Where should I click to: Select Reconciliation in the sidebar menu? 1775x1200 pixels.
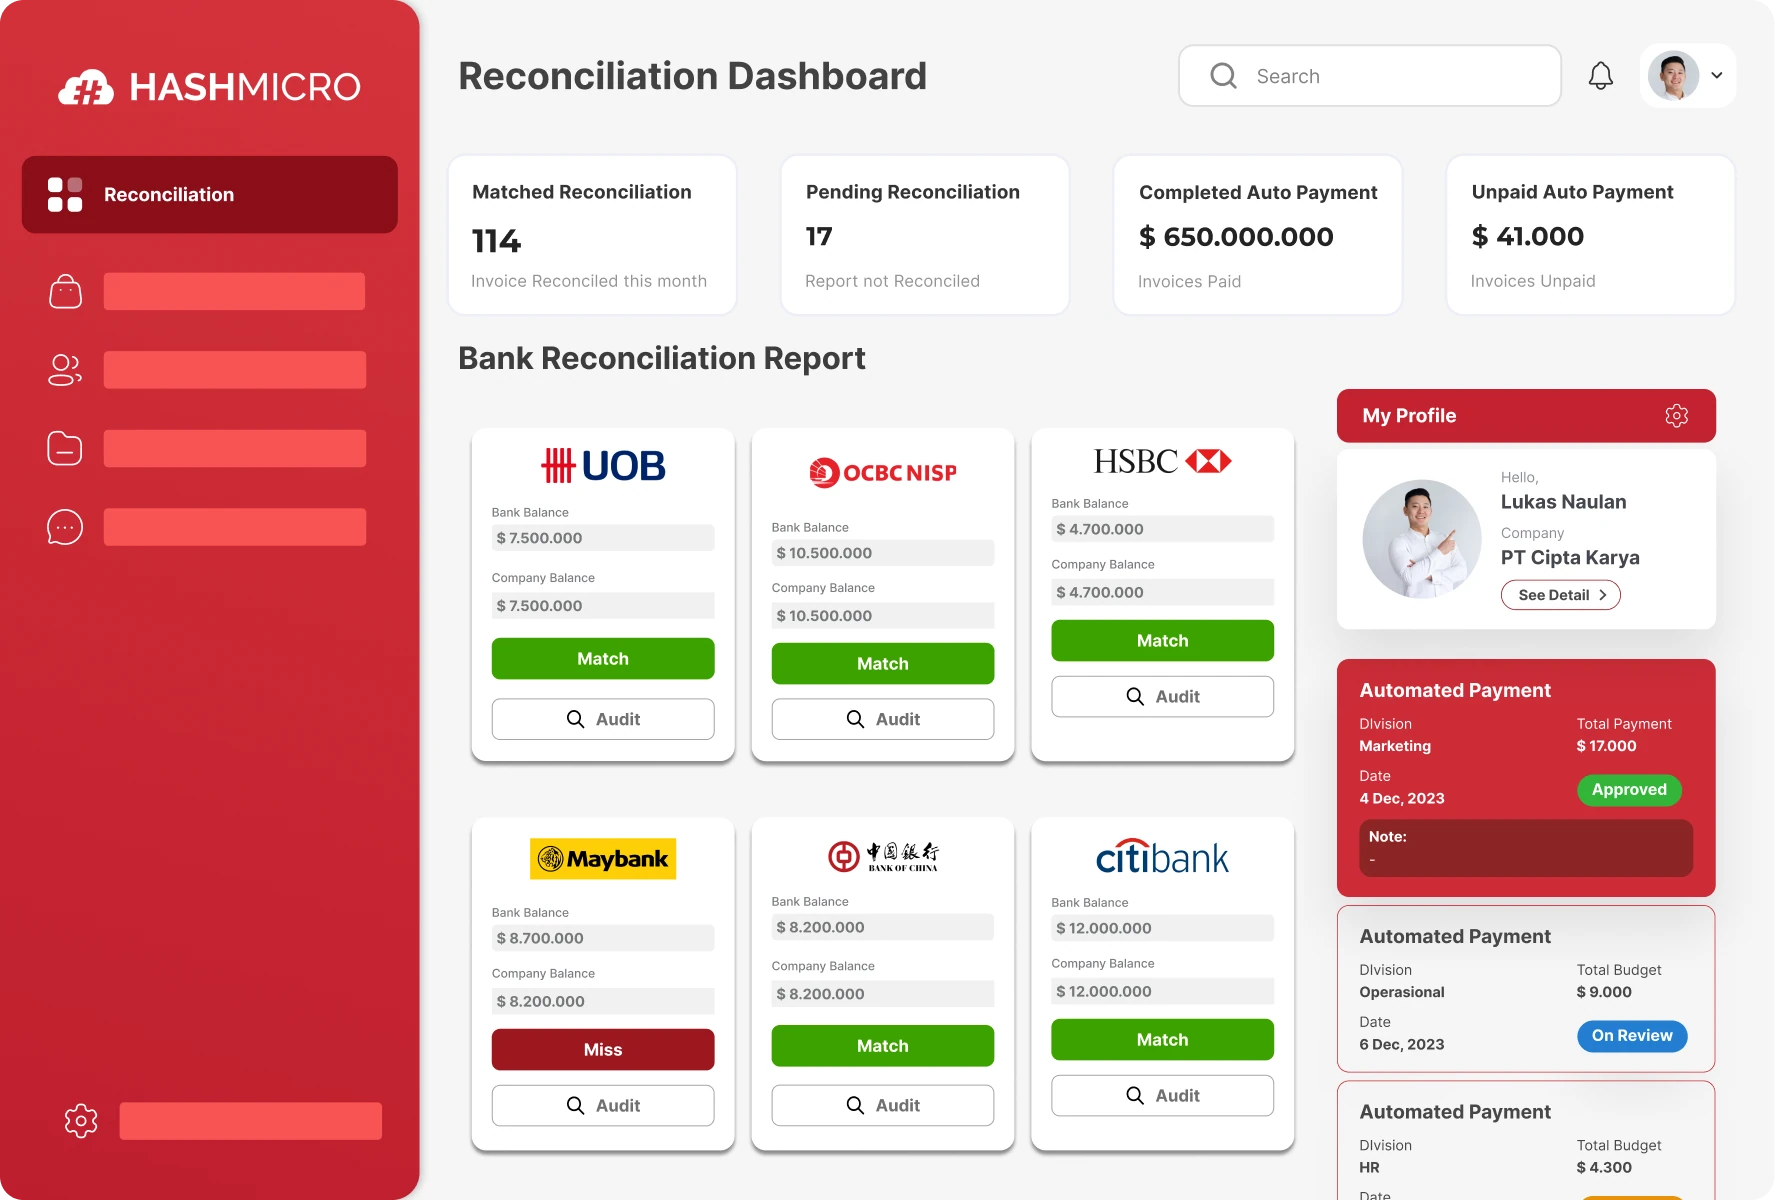point(210,195)
